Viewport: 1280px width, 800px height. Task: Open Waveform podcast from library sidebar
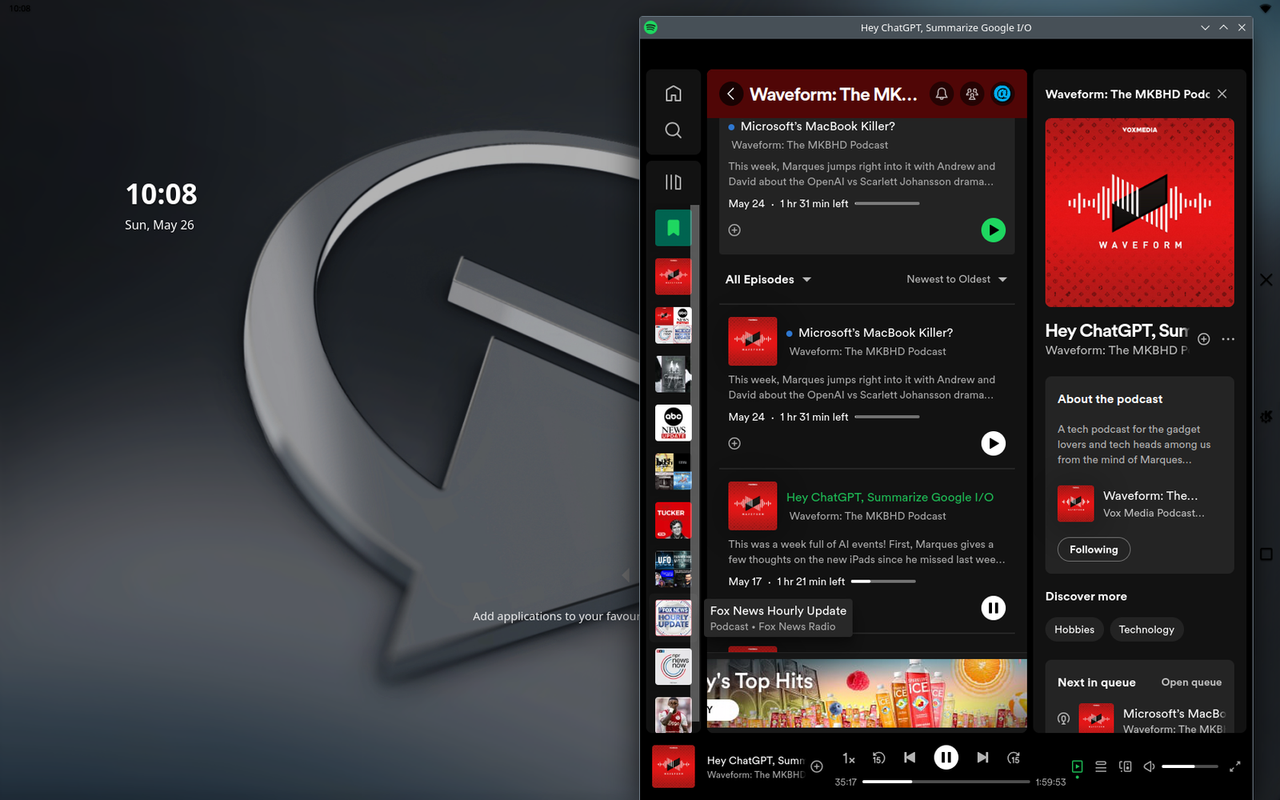(673, 276)
